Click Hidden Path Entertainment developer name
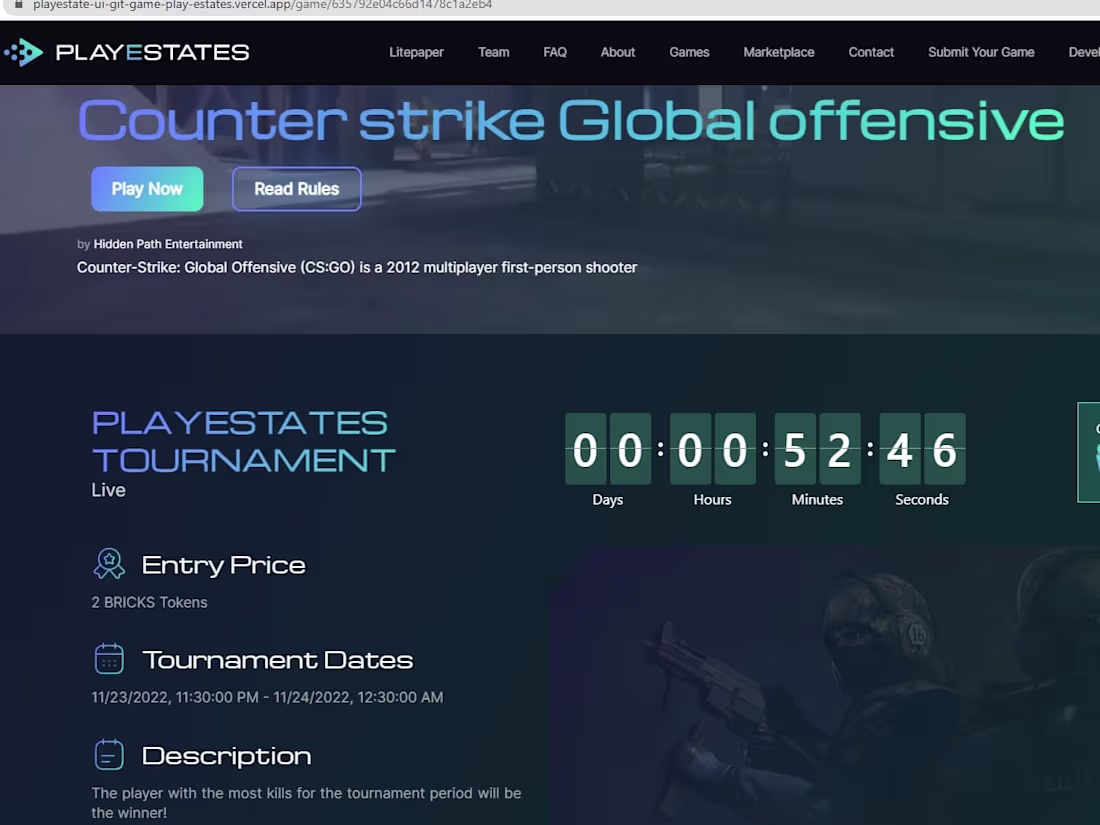The image size is (1100, 825). pos(167,243)
